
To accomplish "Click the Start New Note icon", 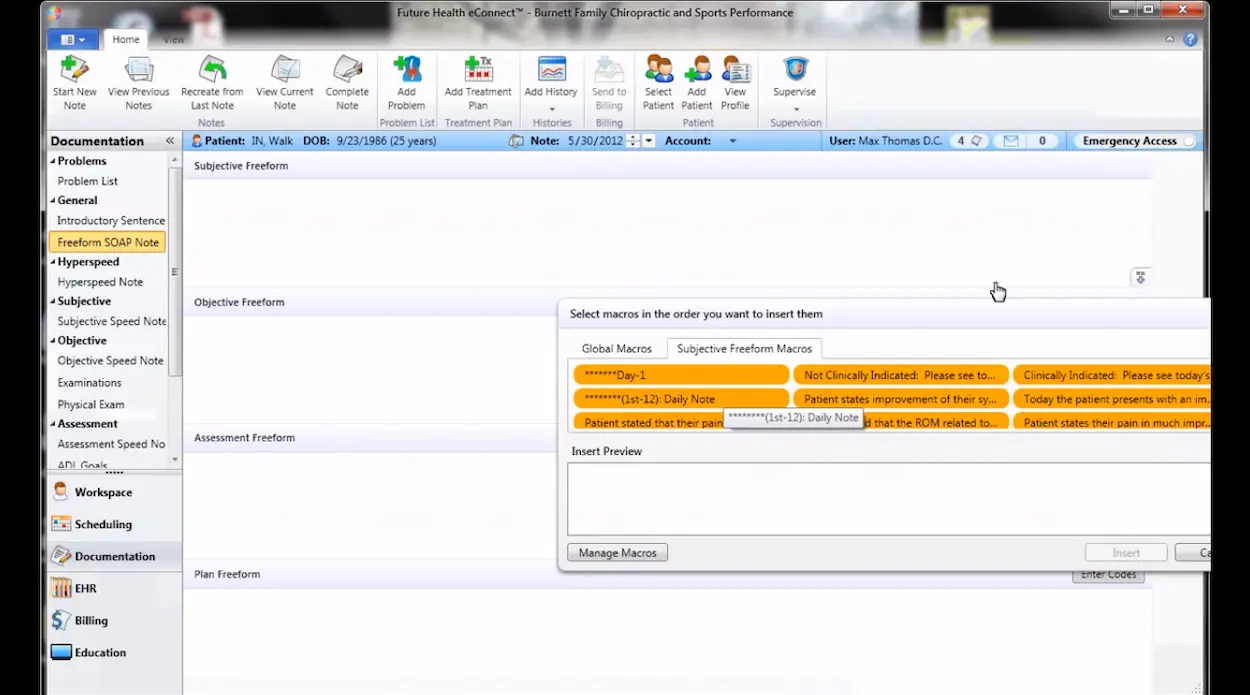I will (x=74, y=80).
